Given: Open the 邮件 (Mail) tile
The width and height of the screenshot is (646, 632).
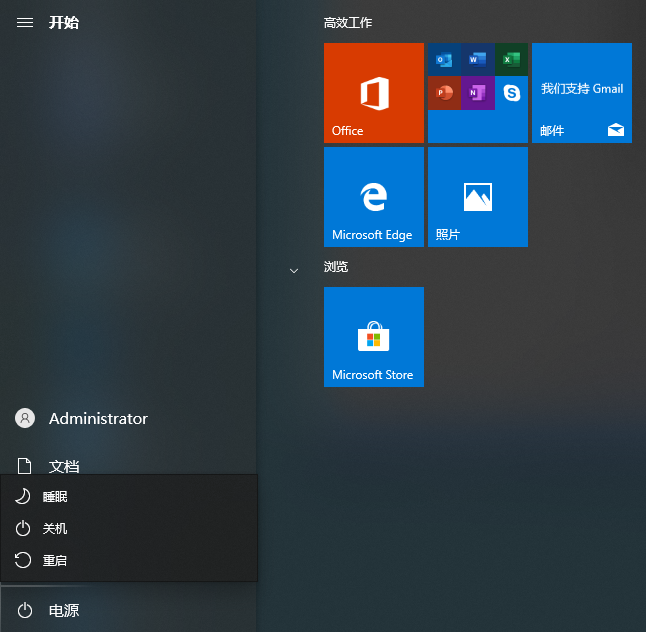Looking at the screenshot, I should pos(582,93).
